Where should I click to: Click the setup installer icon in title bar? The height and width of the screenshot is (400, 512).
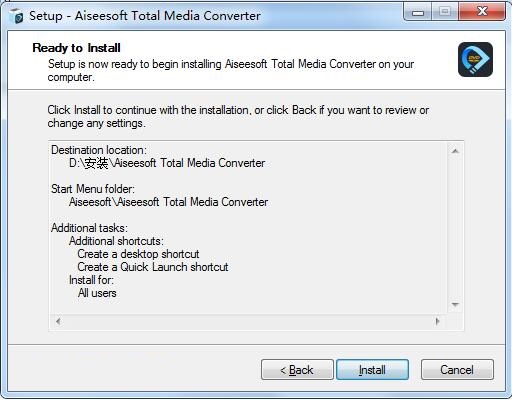[x=16, y=16]
